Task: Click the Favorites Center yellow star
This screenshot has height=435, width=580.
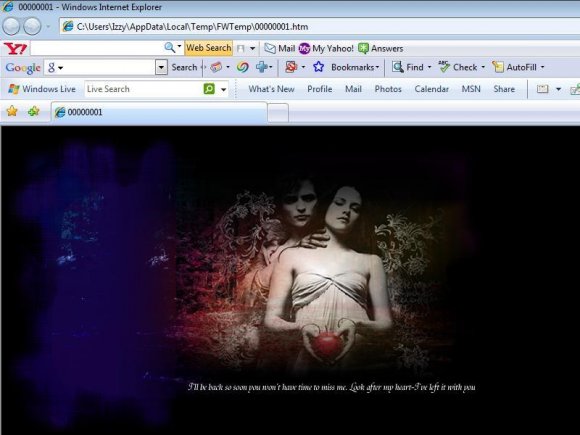Action: [12, 111]
